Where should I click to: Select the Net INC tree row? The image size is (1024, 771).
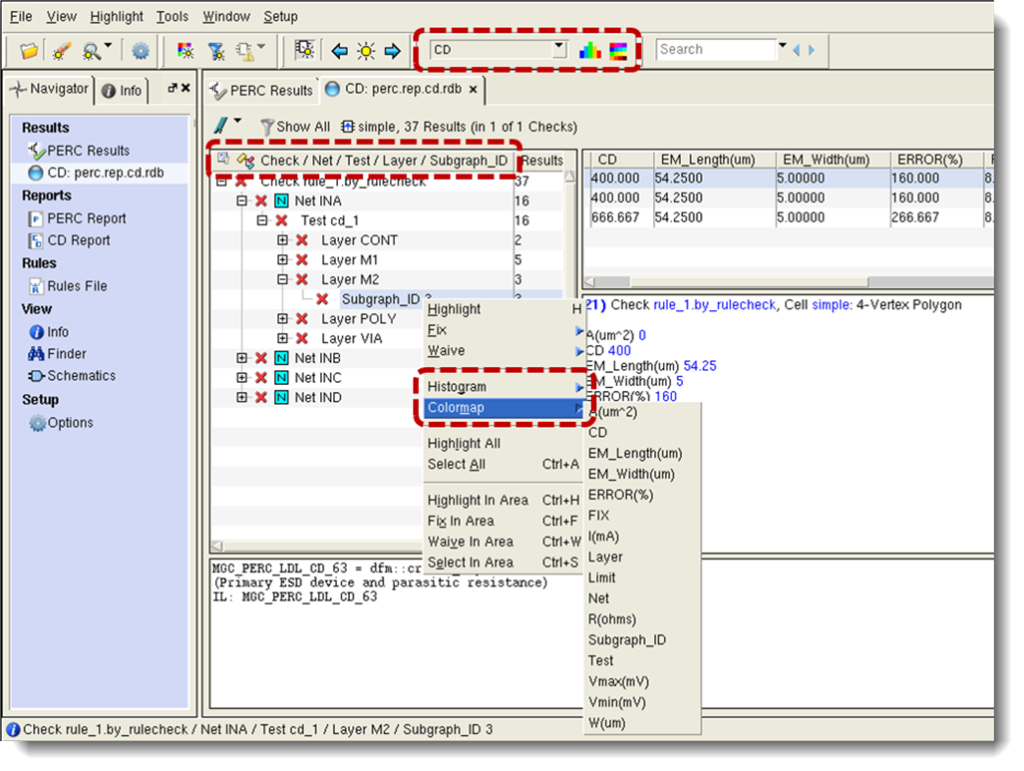pyautogui.click(x=317, y=378)
